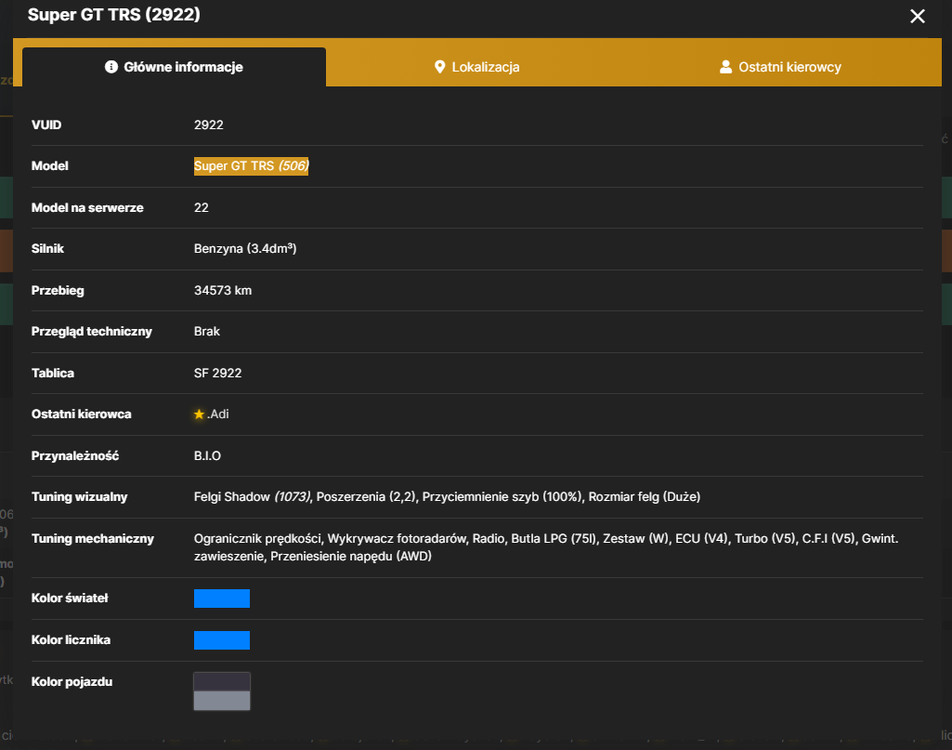The height and width of the screenshot is (750, 952).
Task: Click the Model na serwerze value 22
Action: click(201, 208)
